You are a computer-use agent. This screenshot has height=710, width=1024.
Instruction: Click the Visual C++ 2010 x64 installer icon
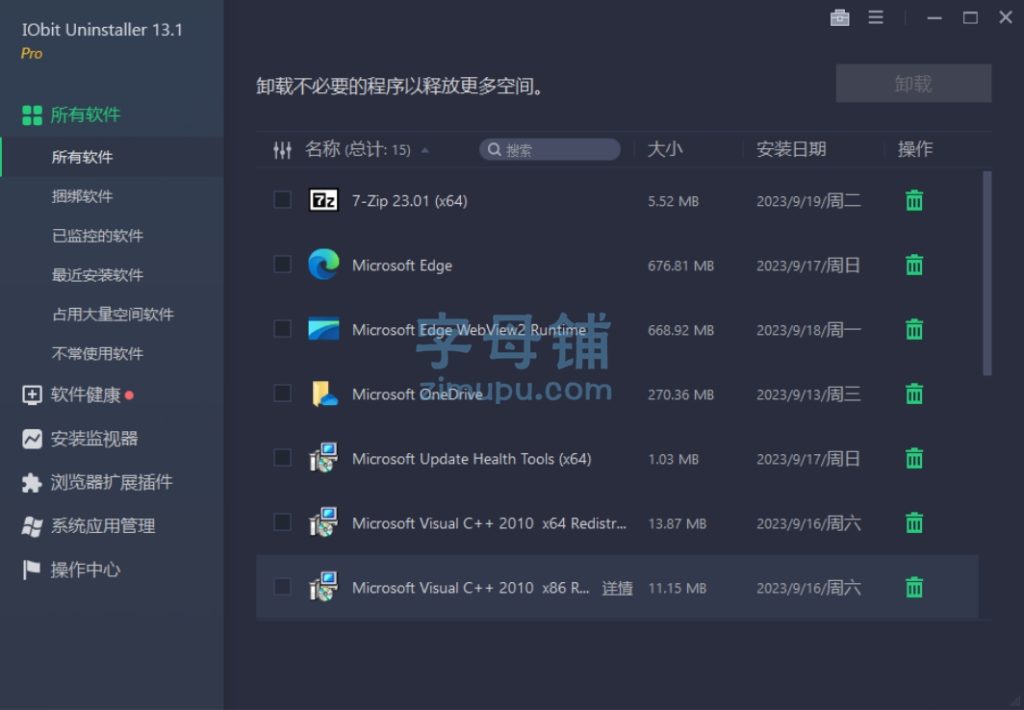tap(323, 522)
